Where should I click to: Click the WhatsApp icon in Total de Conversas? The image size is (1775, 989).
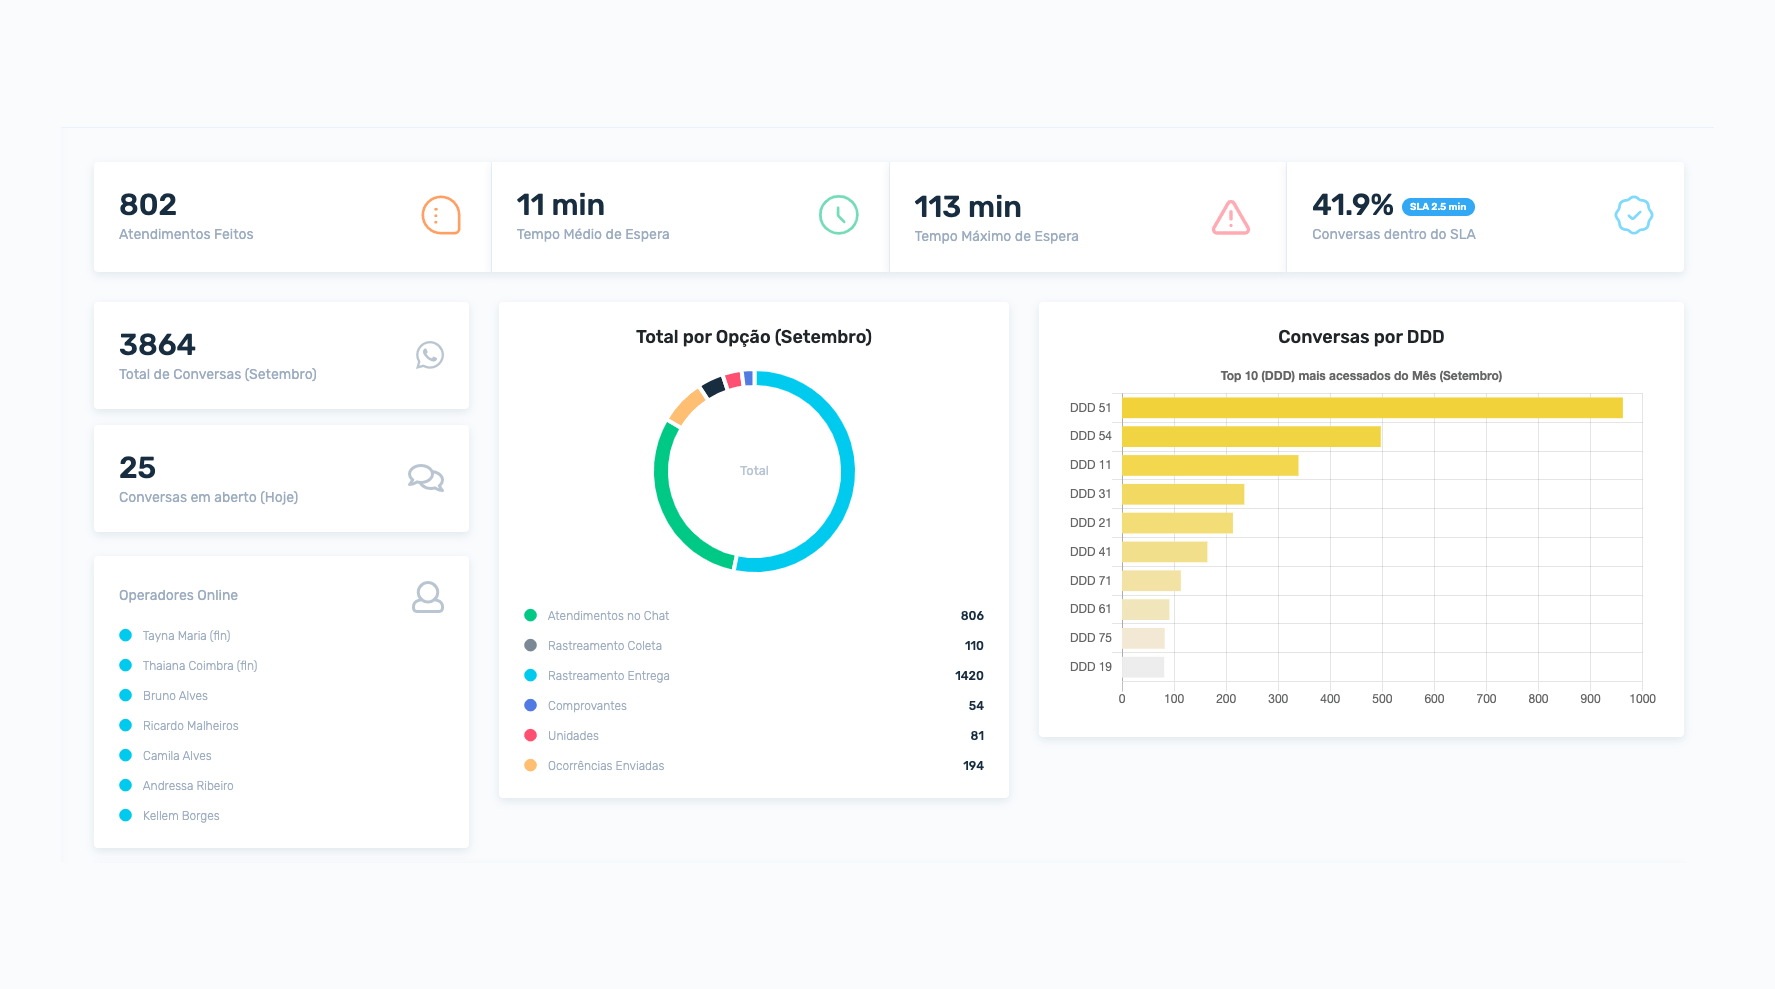(429, 355)
